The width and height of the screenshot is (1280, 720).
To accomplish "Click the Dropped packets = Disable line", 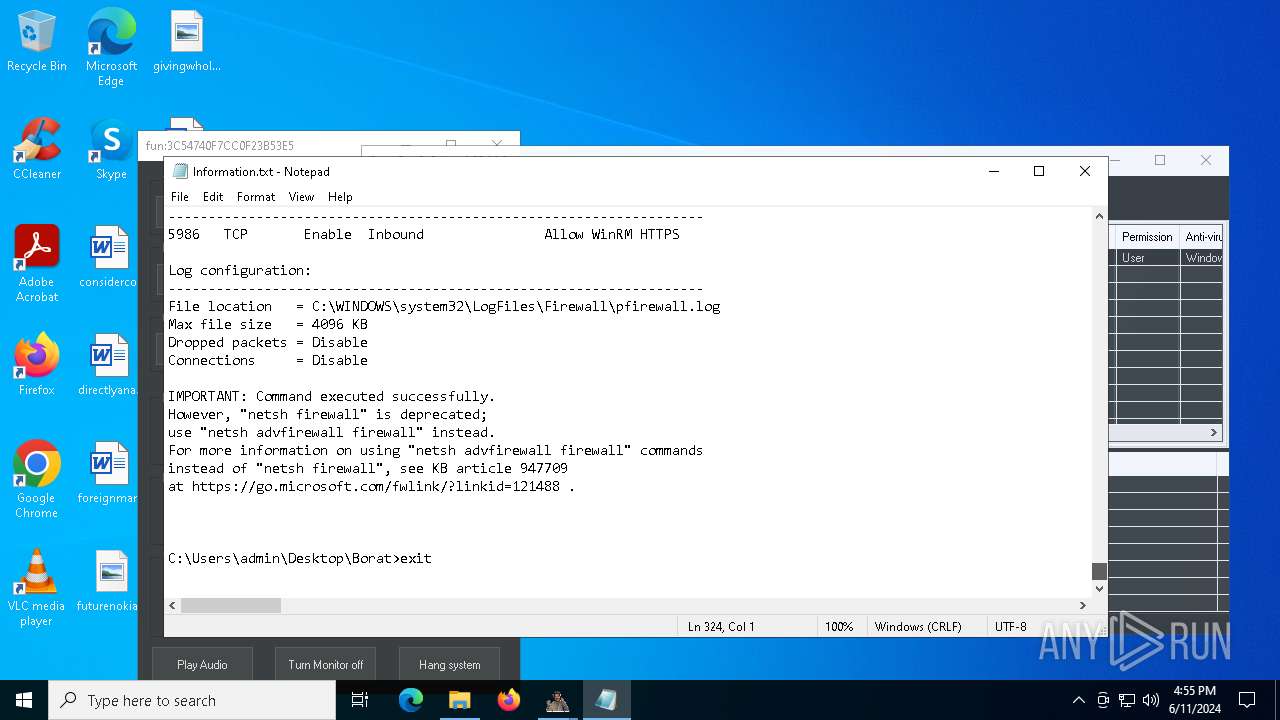I will coord(268,342).
